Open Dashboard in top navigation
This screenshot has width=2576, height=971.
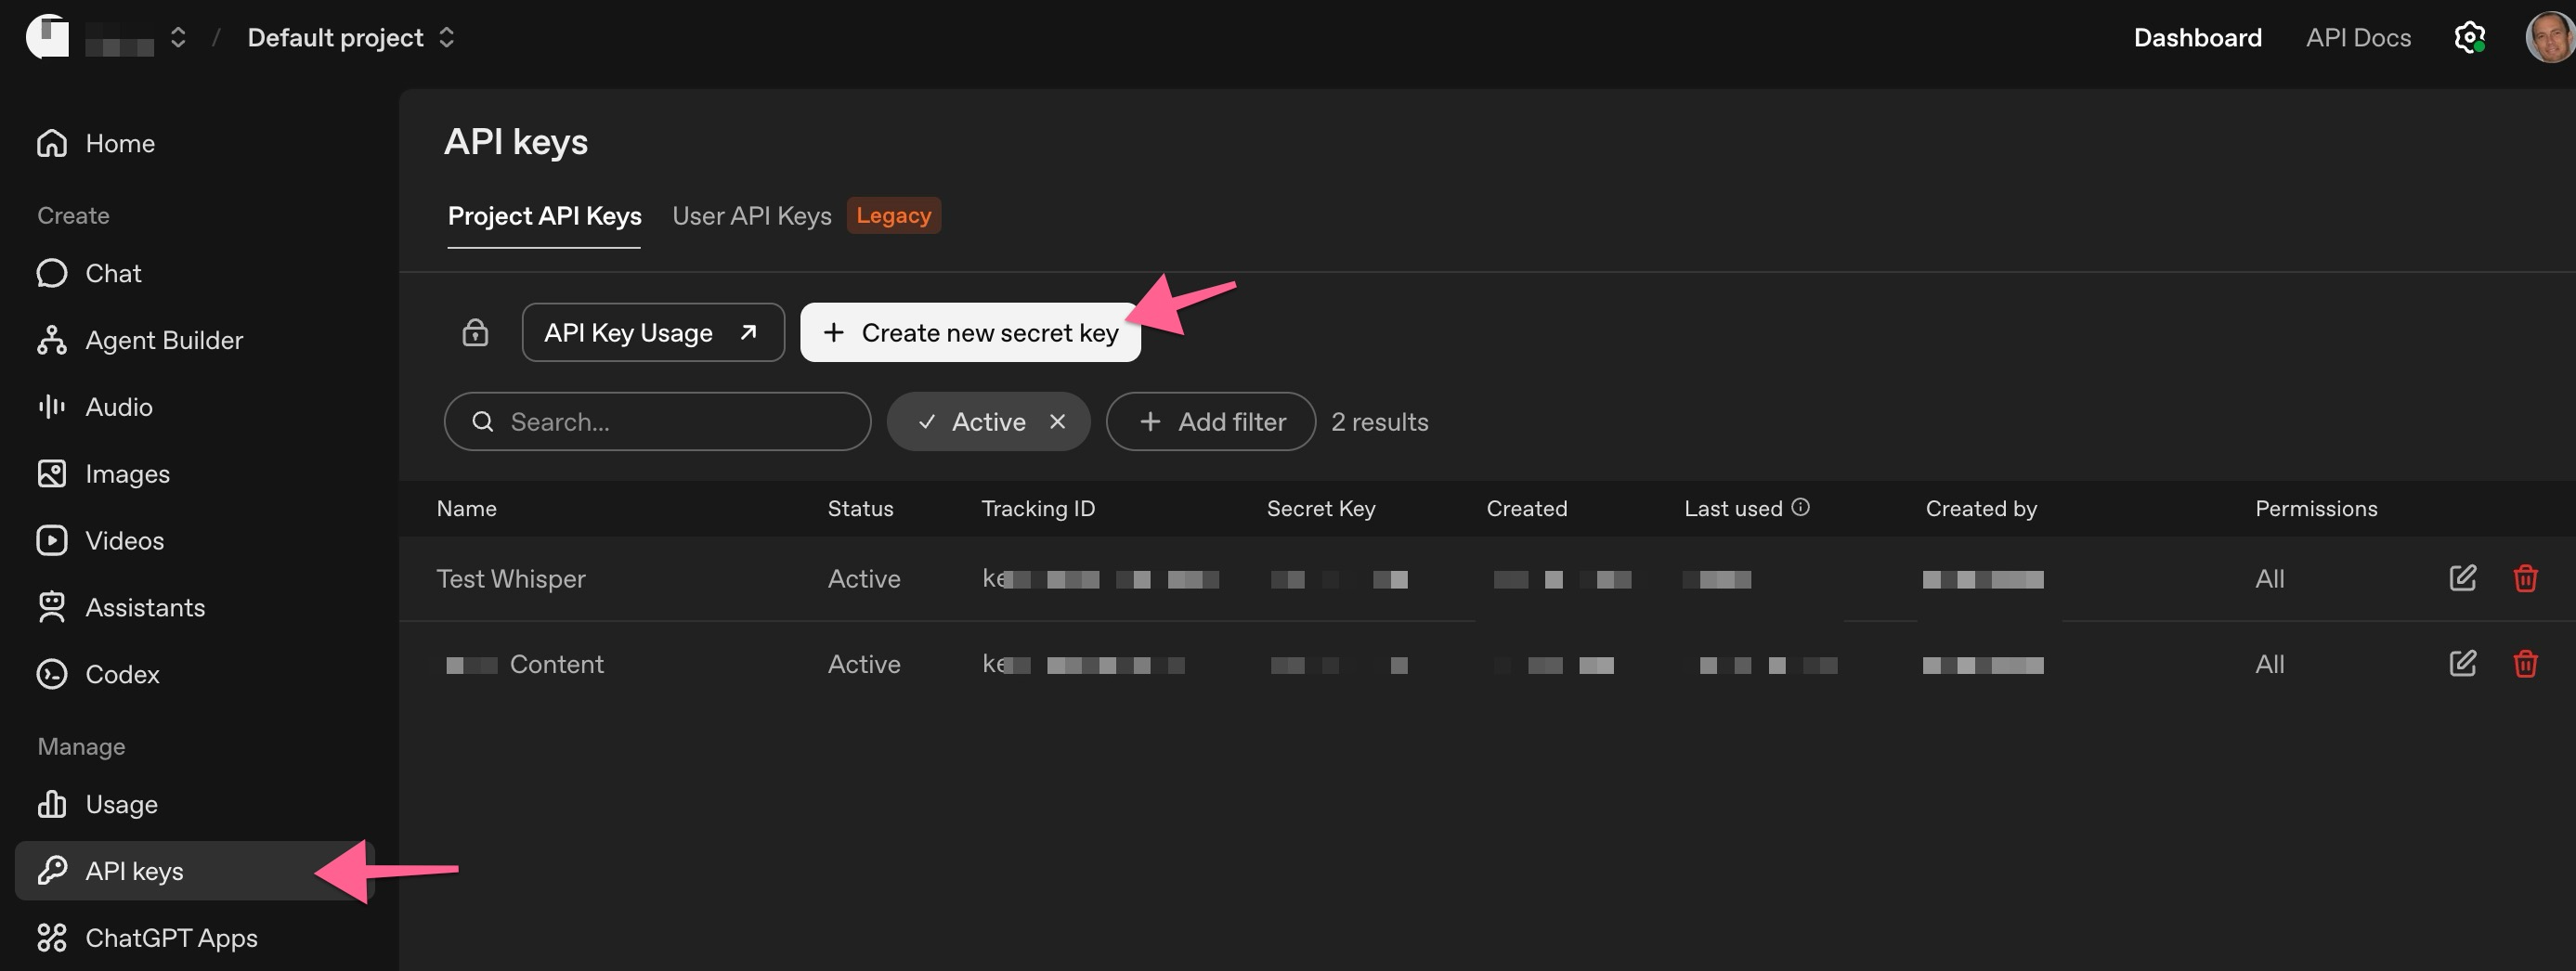[x=2197, y=38]
